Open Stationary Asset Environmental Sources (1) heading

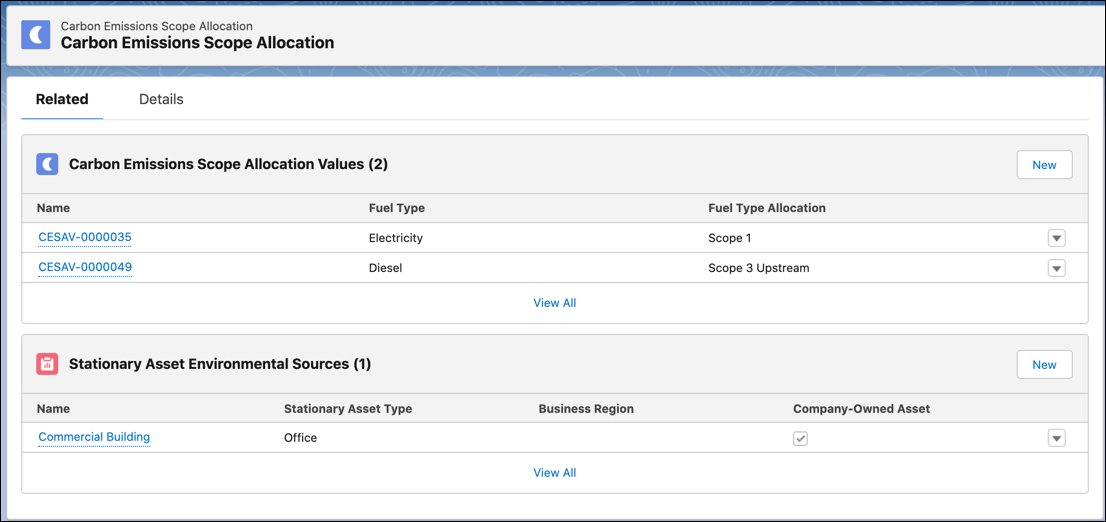pos(220,364)
